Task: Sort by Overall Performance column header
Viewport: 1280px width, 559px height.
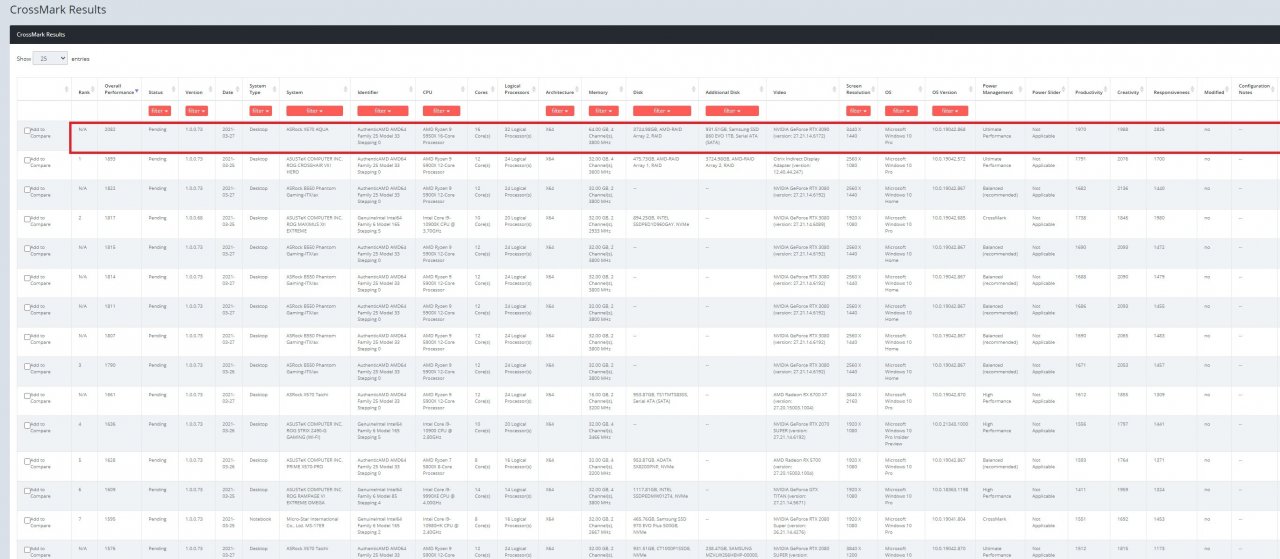Action: click(x=118, y=89)
